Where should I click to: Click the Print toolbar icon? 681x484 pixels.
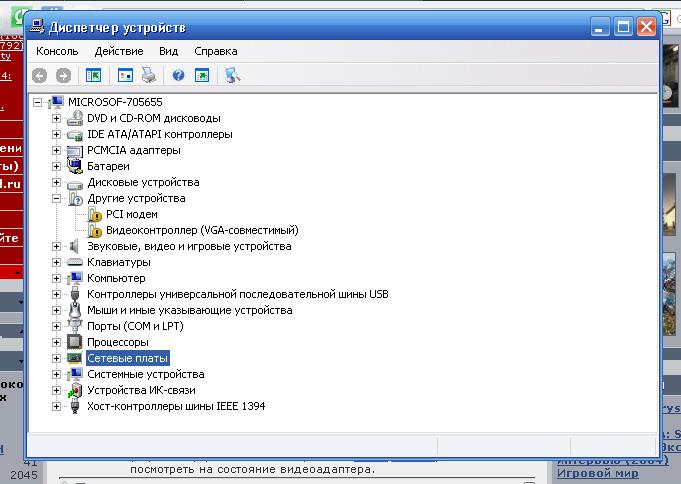[149, 76]
